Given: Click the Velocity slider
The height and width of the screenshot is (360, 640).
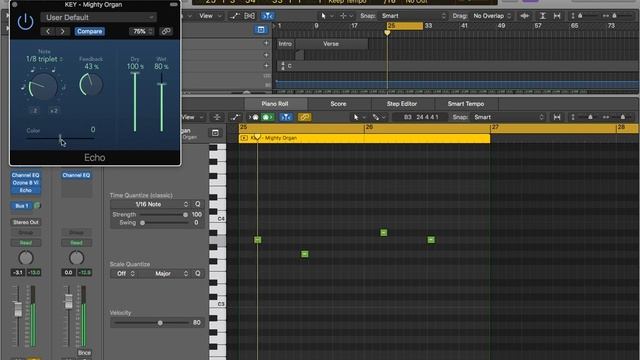Looking at the screenshot, I should tap(151, 323).
